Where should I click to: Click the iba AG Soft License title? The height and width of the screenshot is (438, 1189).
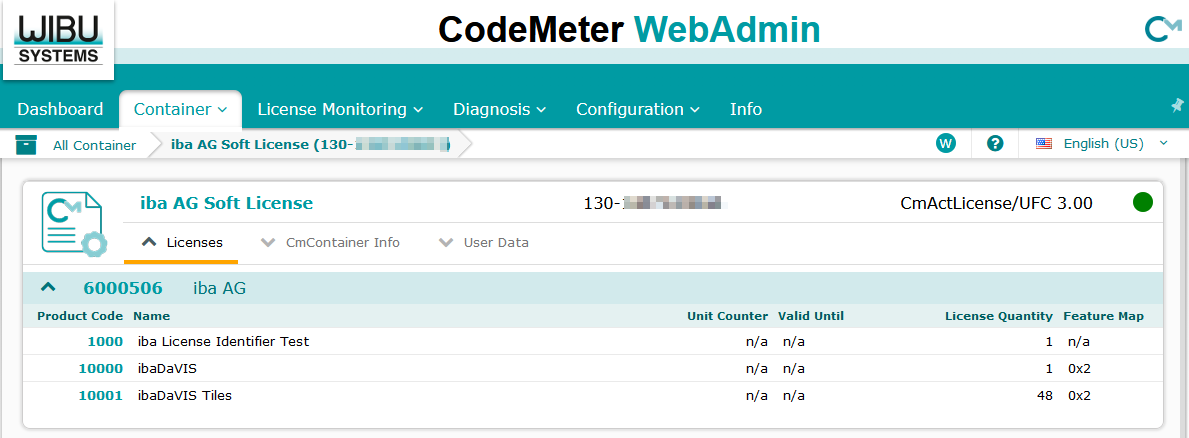tap(227, 203)
